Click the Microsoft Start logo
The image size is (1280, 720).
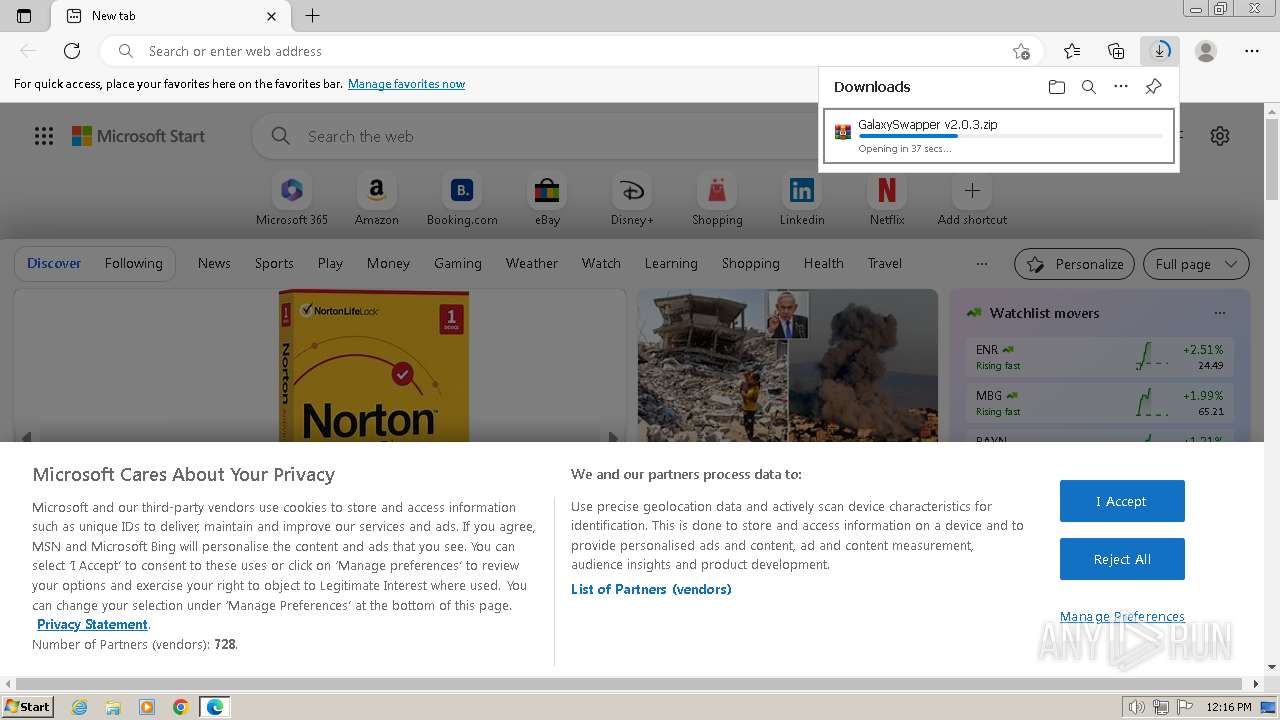coord(138,136)
